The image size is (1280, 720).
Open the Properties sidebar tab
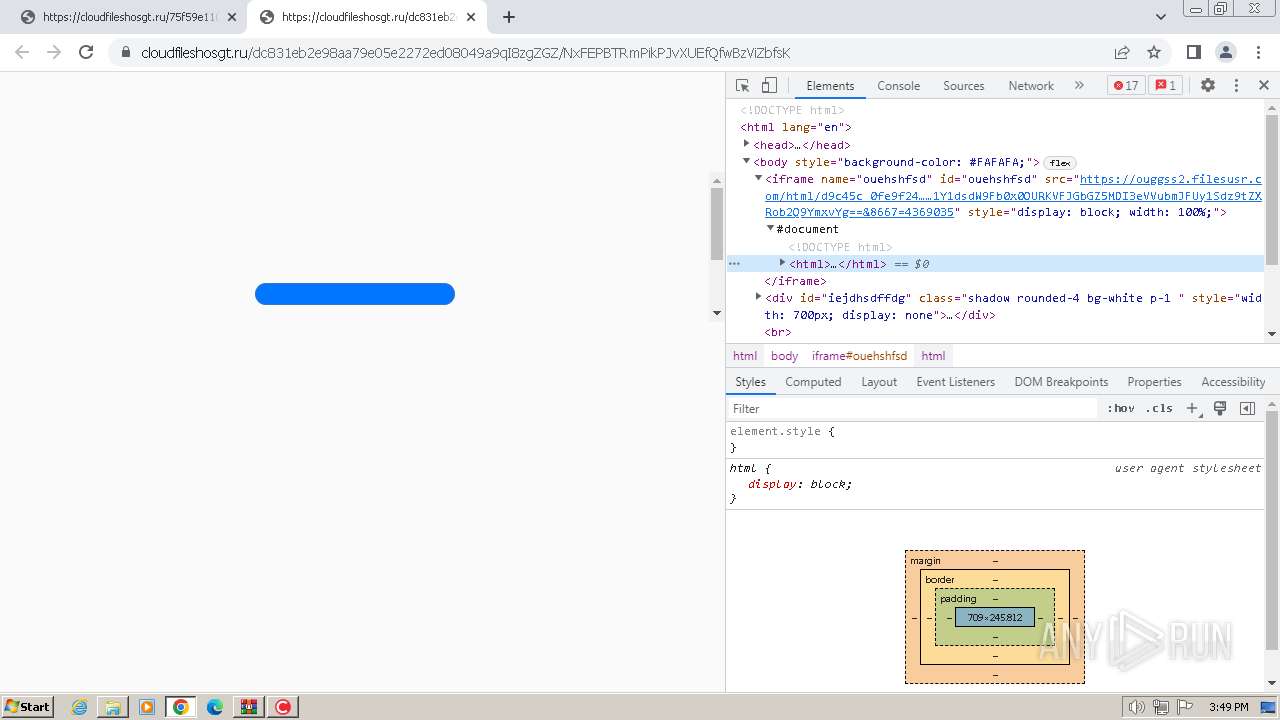click(1154, 382)
